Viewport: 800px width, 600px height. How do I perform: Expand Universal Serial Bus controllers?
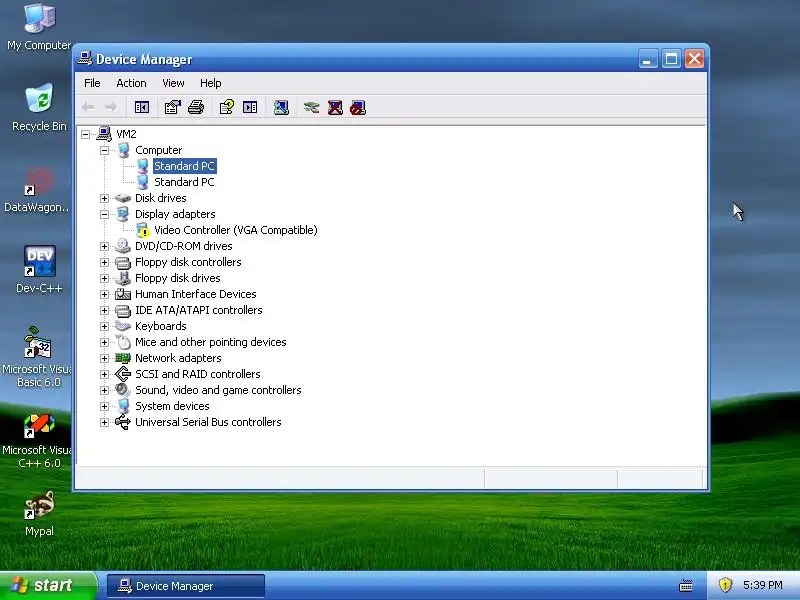[x=105, y=422]
